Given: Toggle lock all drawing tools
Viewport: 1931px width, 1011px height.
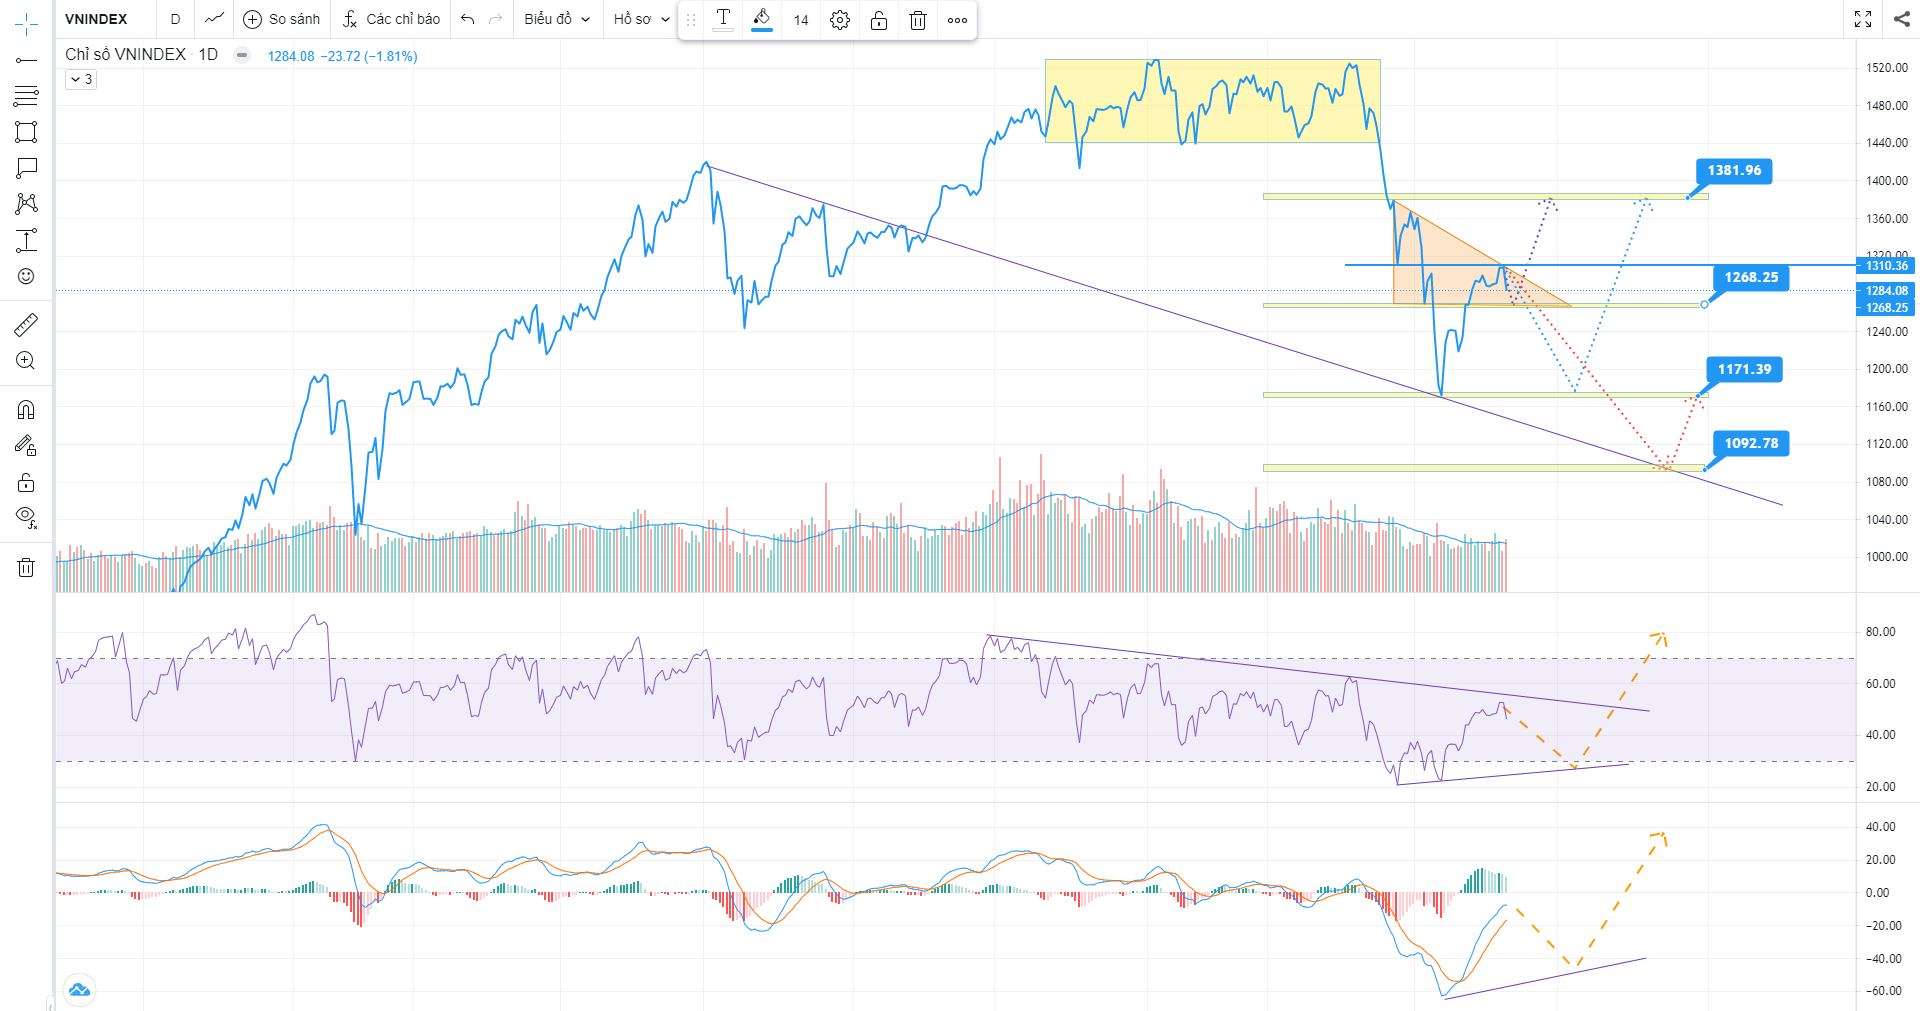Looking at the screenshot, I should [26, 482].
